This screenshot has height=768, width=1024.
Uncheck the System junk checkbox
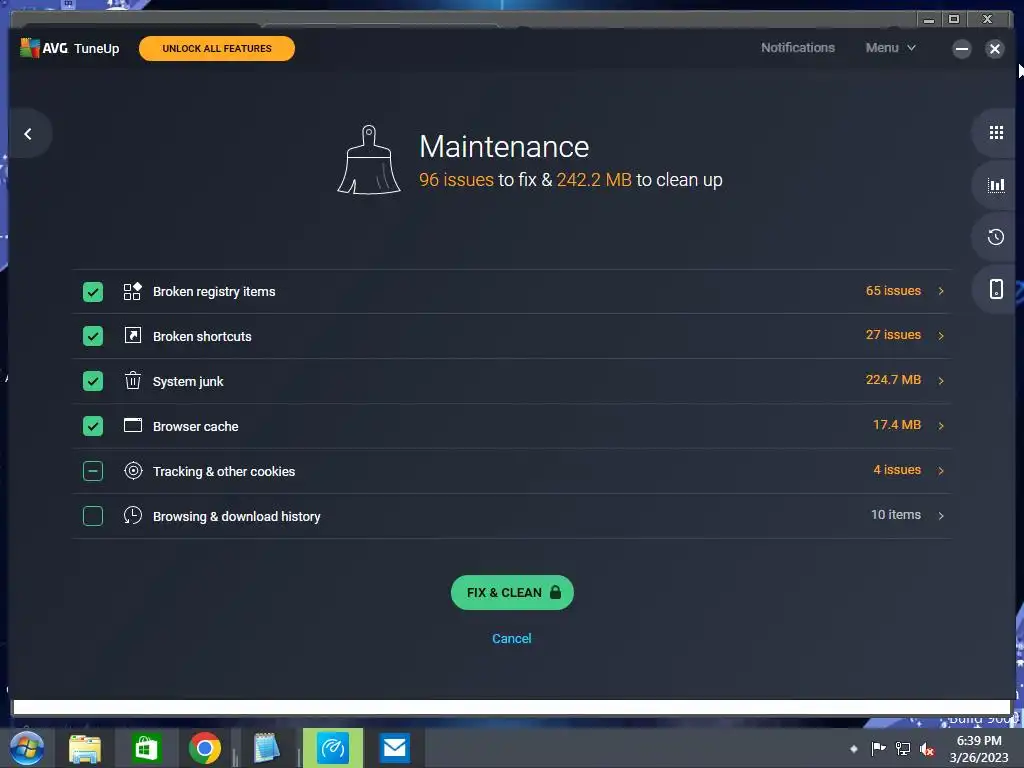click(x=93, y=381)
